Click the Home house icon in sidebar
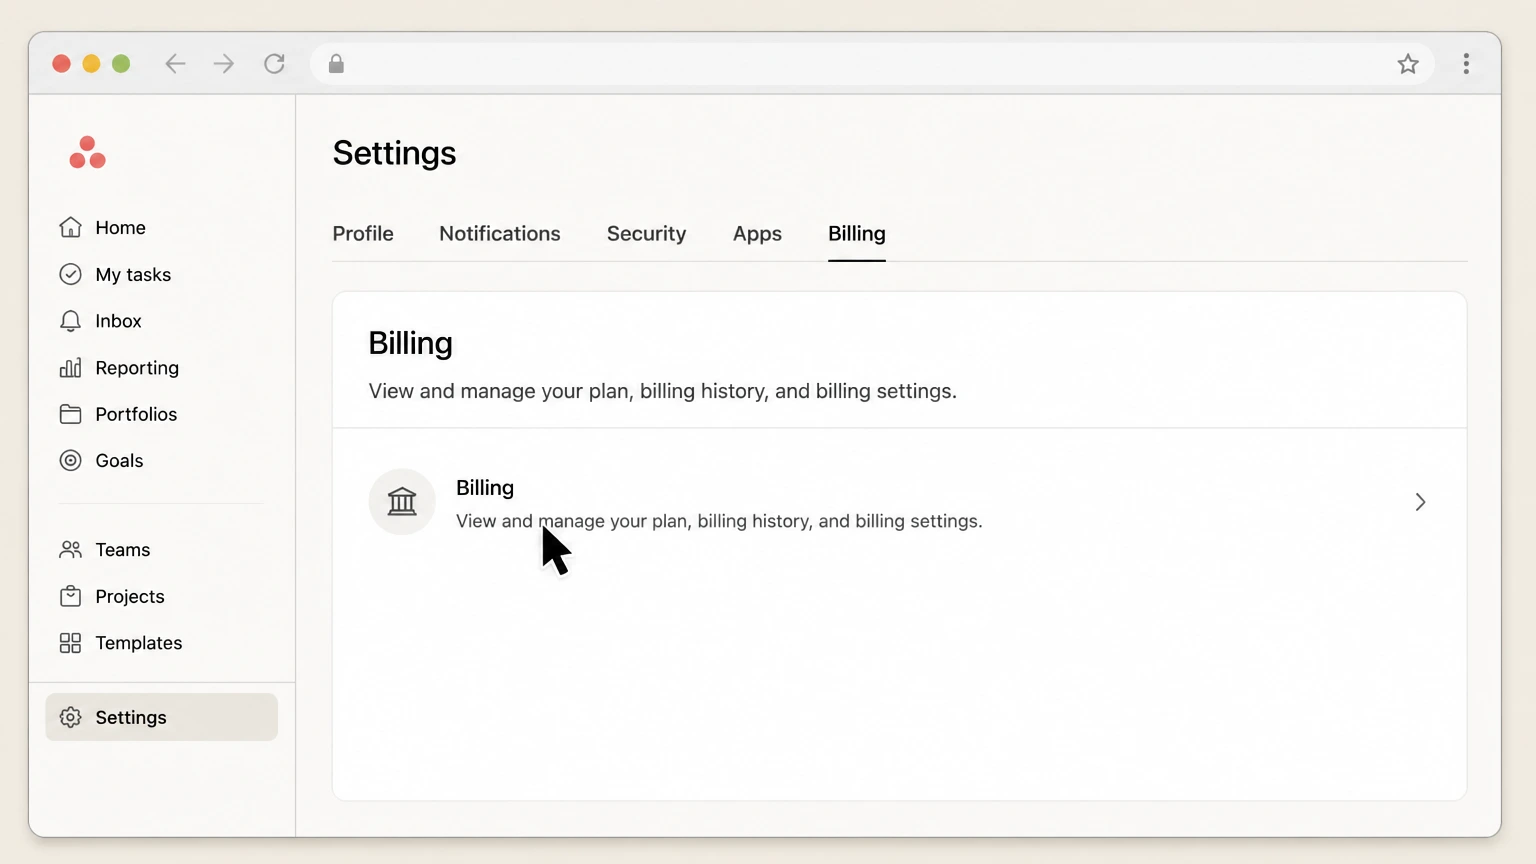 click(70, 227)
